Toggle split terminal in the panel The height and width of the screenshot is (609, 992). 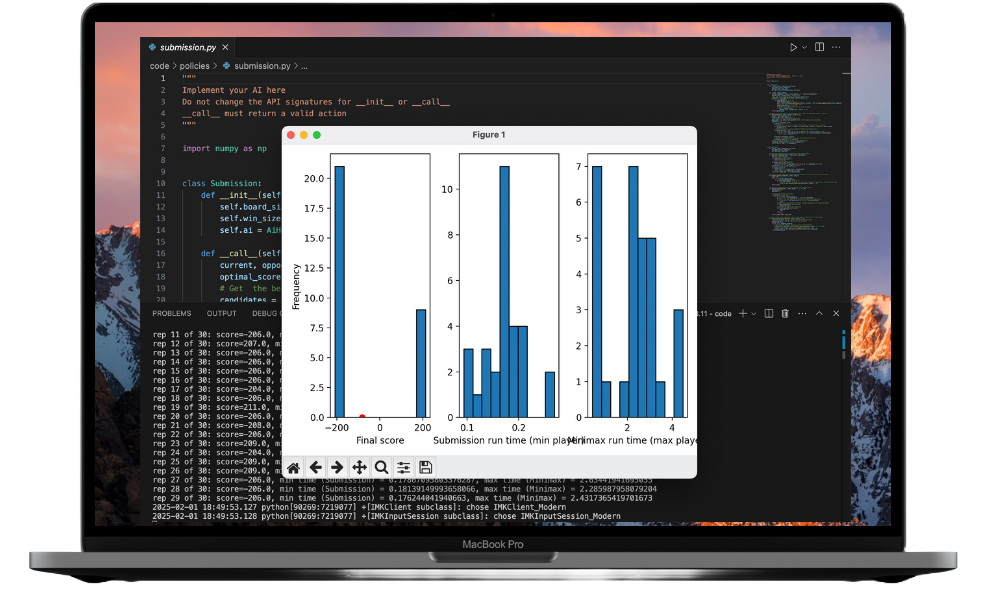pyautogui.click(x=768, y=314)
